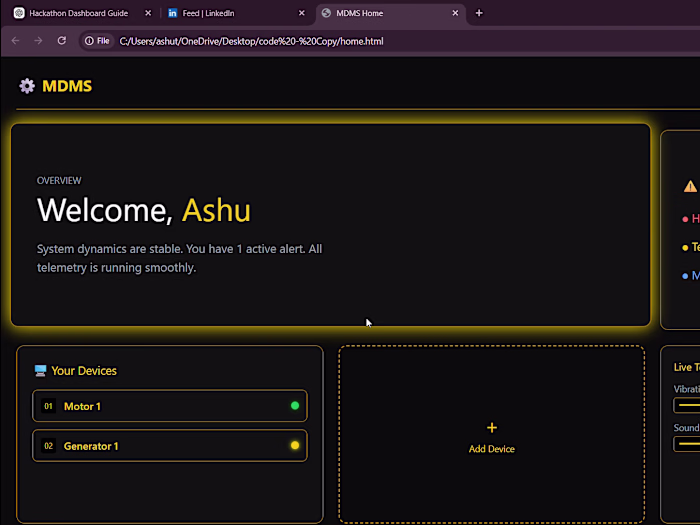Open a new browser tab
This screenshot has height=525, width=700.
(x=479, y=13)
